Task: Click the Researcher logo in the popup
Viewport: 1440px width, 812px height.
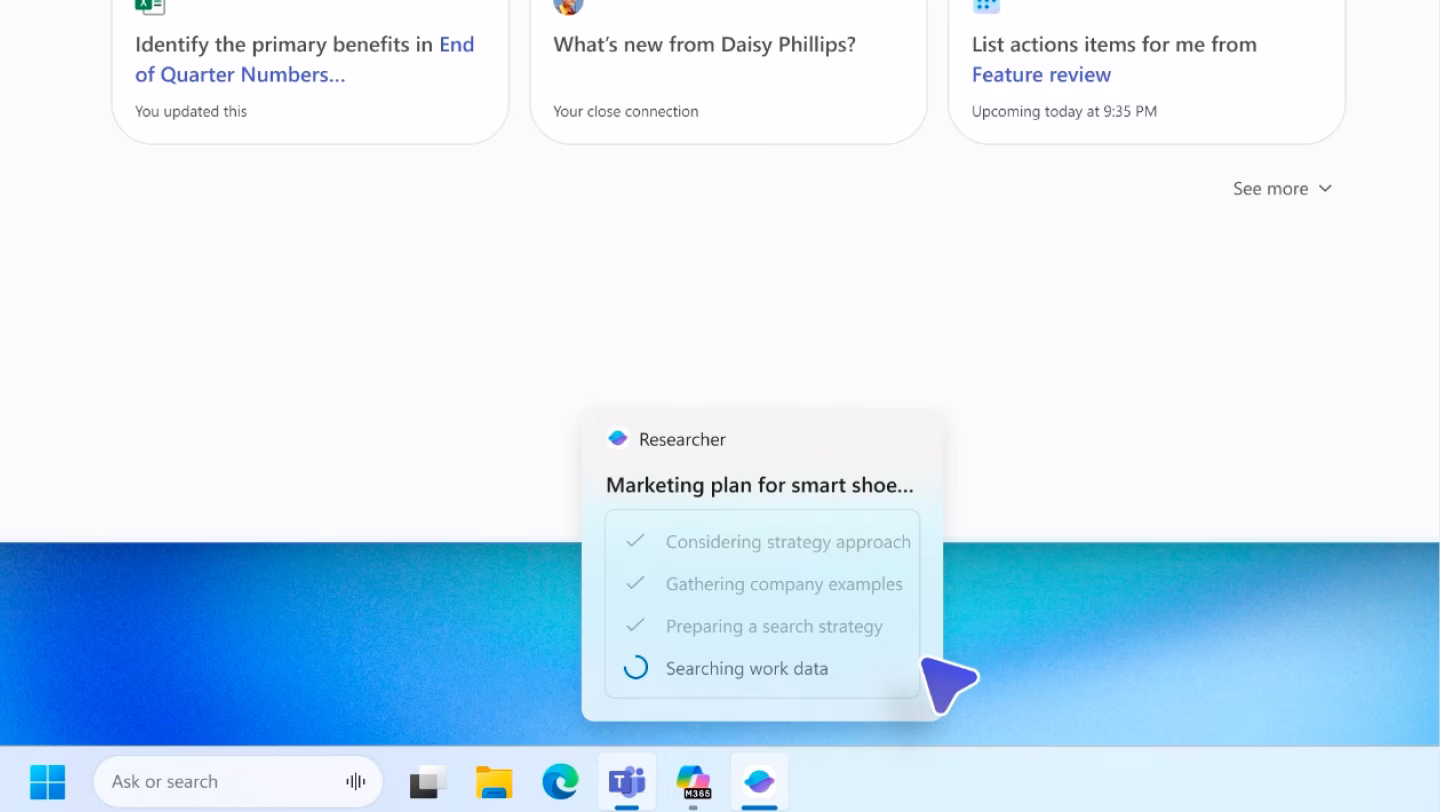Action: [618, 439]
